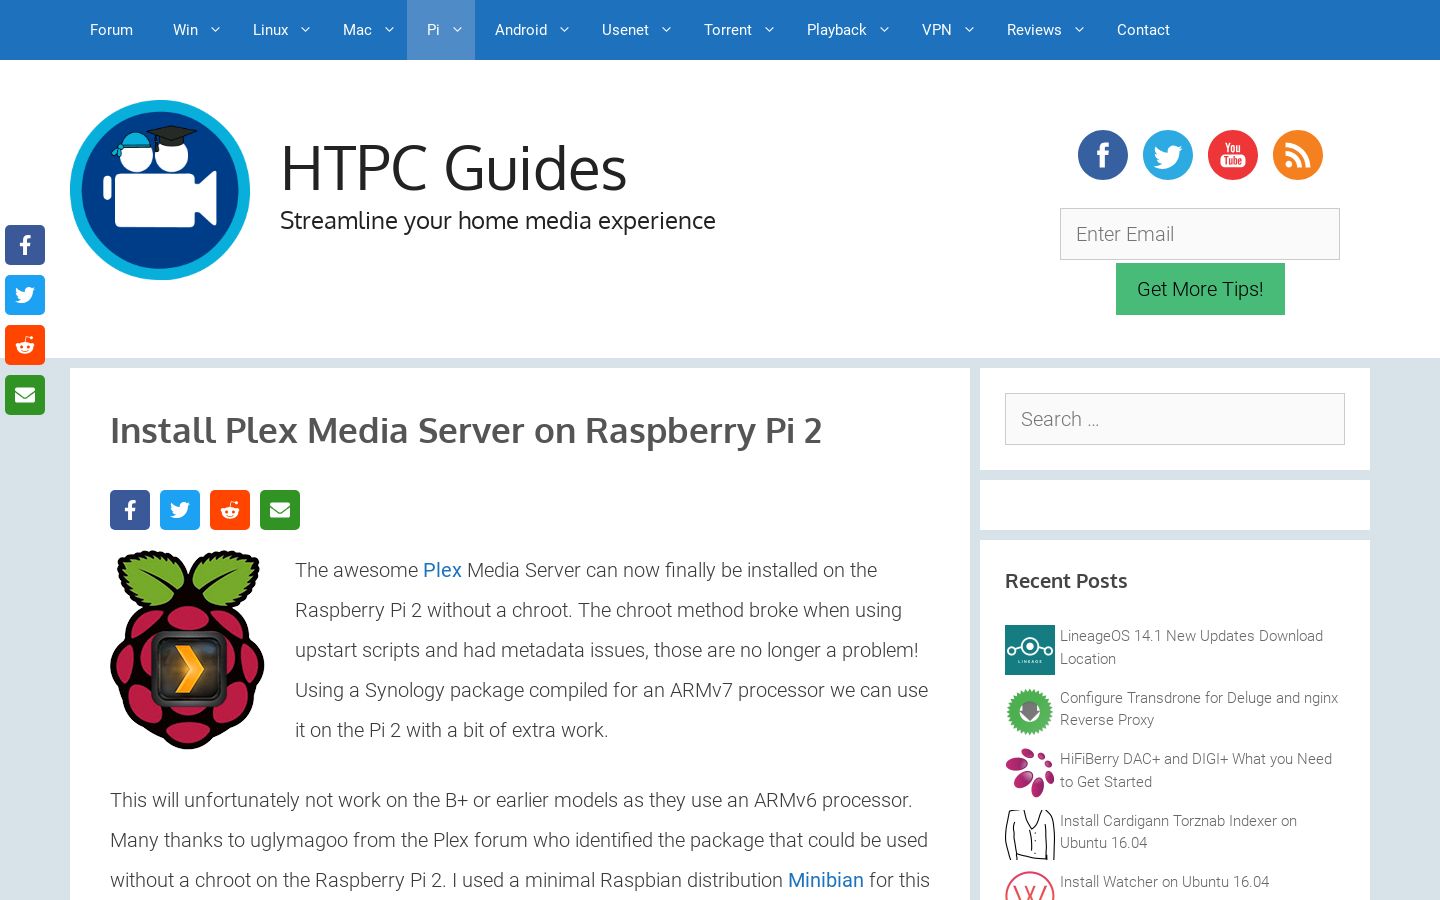Image resolution: width=1440 pixels, height=900 pixels.
Task: Expand the Linux menu dropdown arrow
Action: coord(305,30)
